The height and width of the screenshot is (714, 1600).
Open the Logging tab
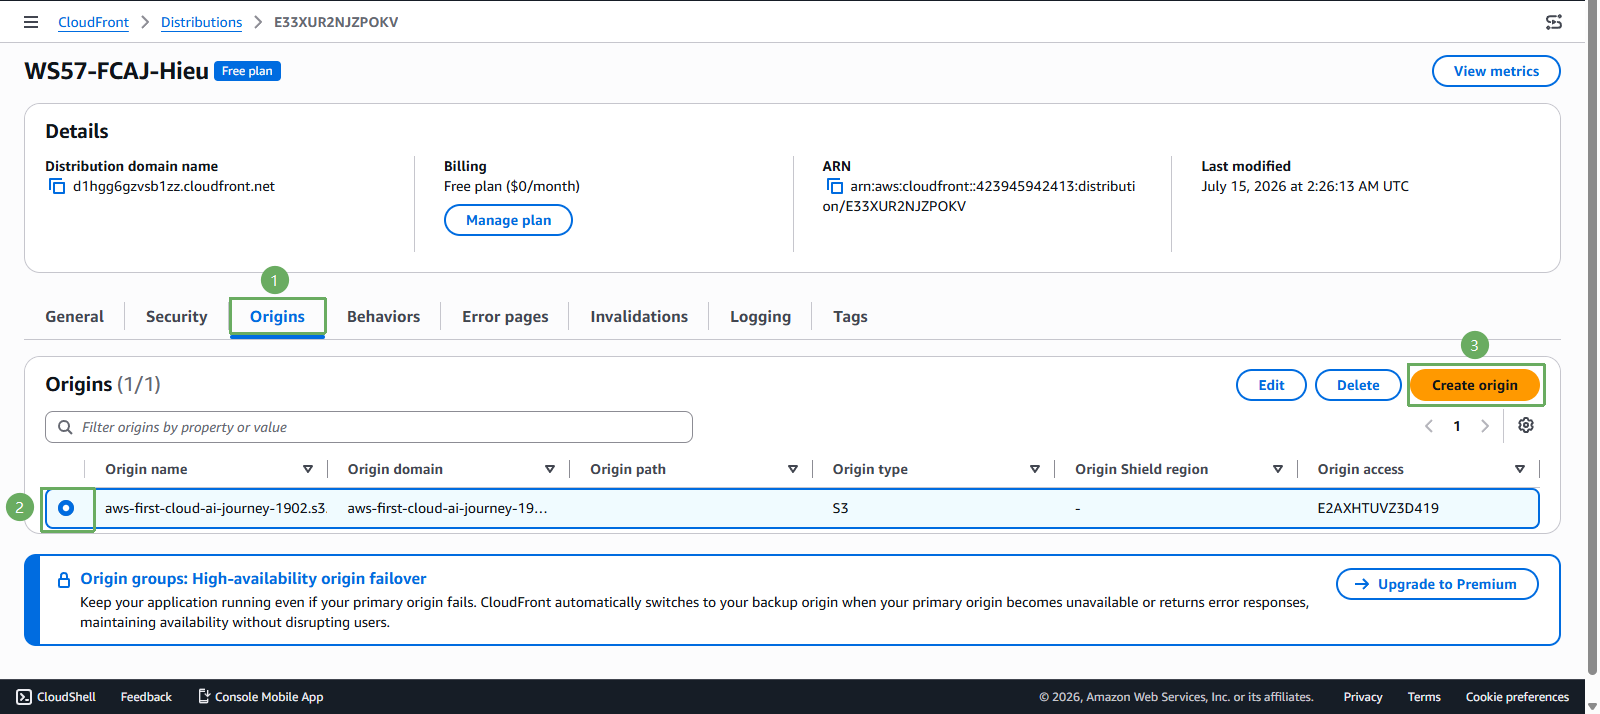760,316
